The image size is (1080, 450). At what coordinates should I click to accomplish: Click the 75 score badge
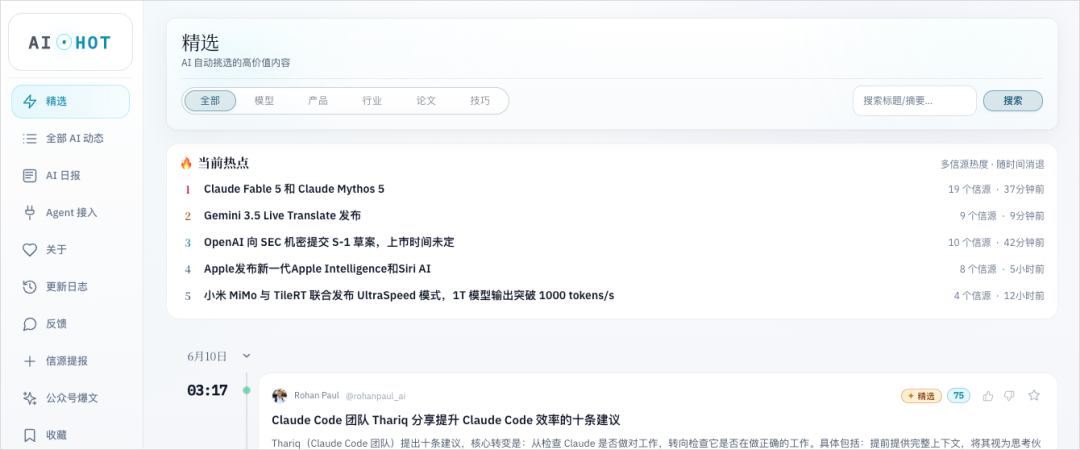[x=958, y=396]
